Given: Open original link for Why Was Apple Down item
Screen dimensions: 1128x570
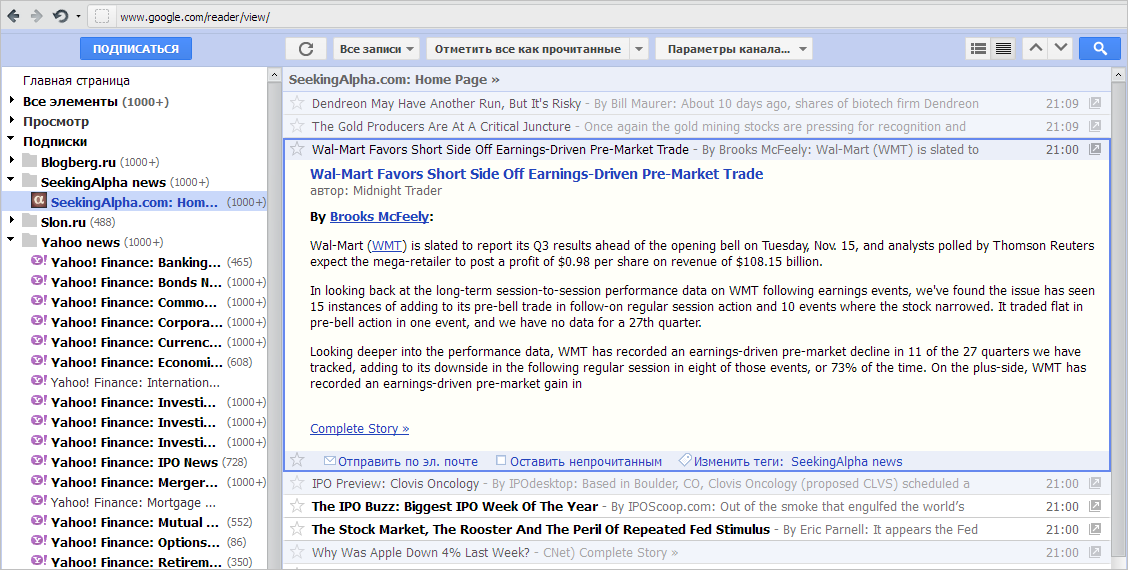Looking at the screenshot, I should point(1095,552).
